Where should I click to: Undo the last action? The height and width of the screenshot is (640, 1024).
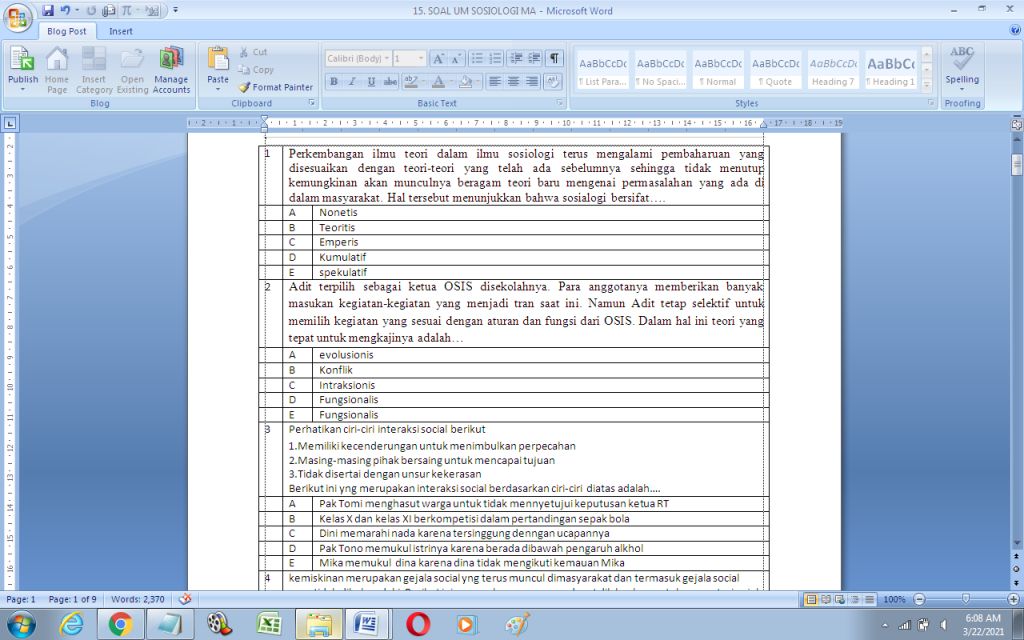click(x=65, y=10)
